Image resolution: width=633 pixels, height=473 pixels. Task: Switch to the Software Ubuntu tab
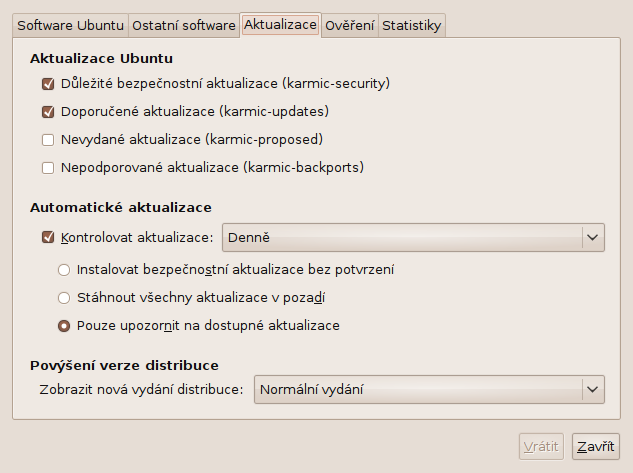[x=70, y=25]
